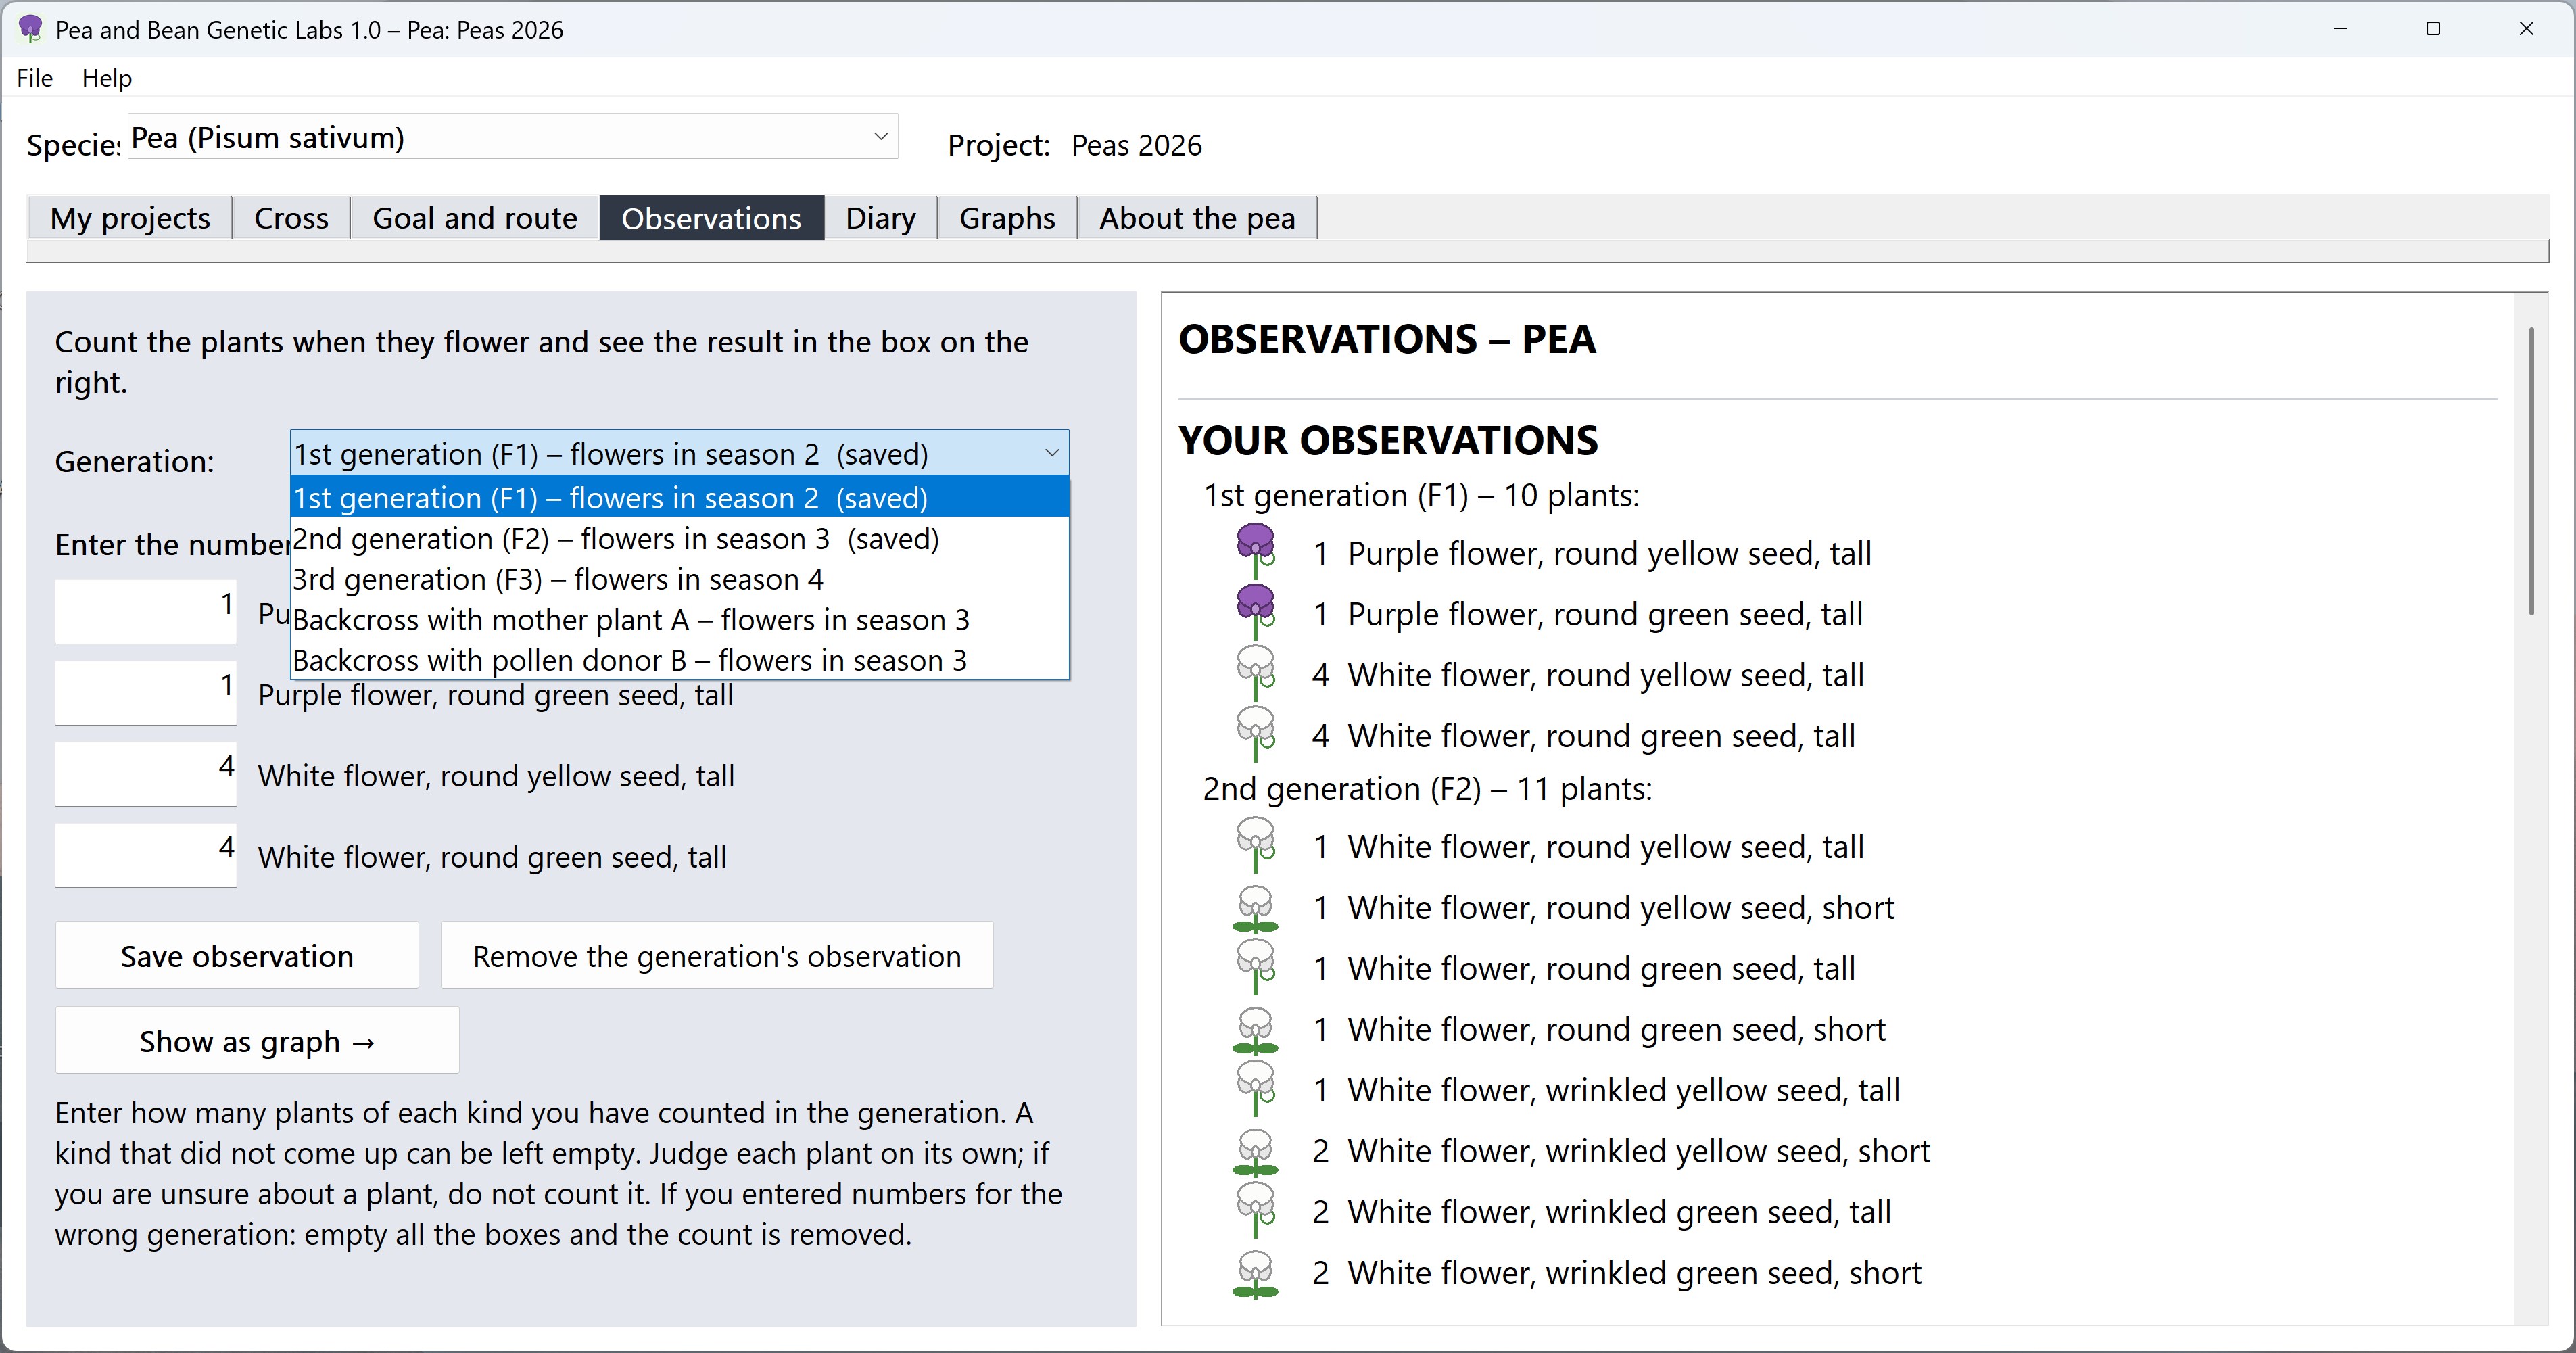Click flower icon for wrinkled green seed, tall
The height and width of the screenshot is (1353, 2576).
(1256, 1211)
